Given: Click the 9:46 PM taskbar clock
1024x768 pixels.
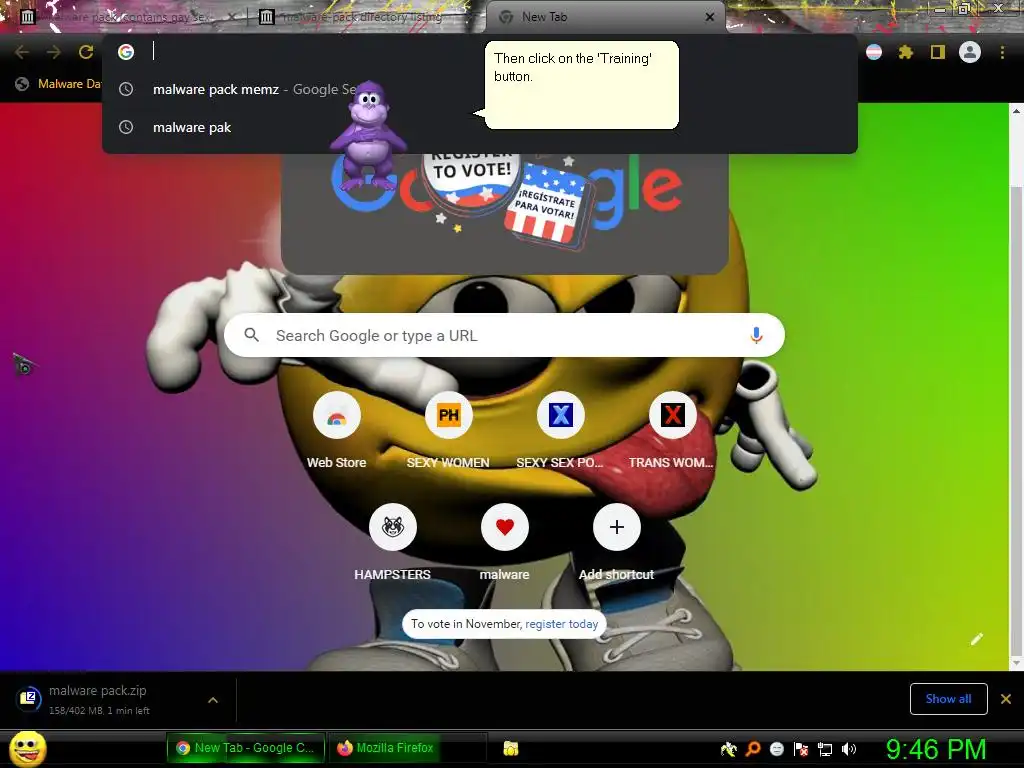Looking at the screenshot, I should [x=936, y=749].
